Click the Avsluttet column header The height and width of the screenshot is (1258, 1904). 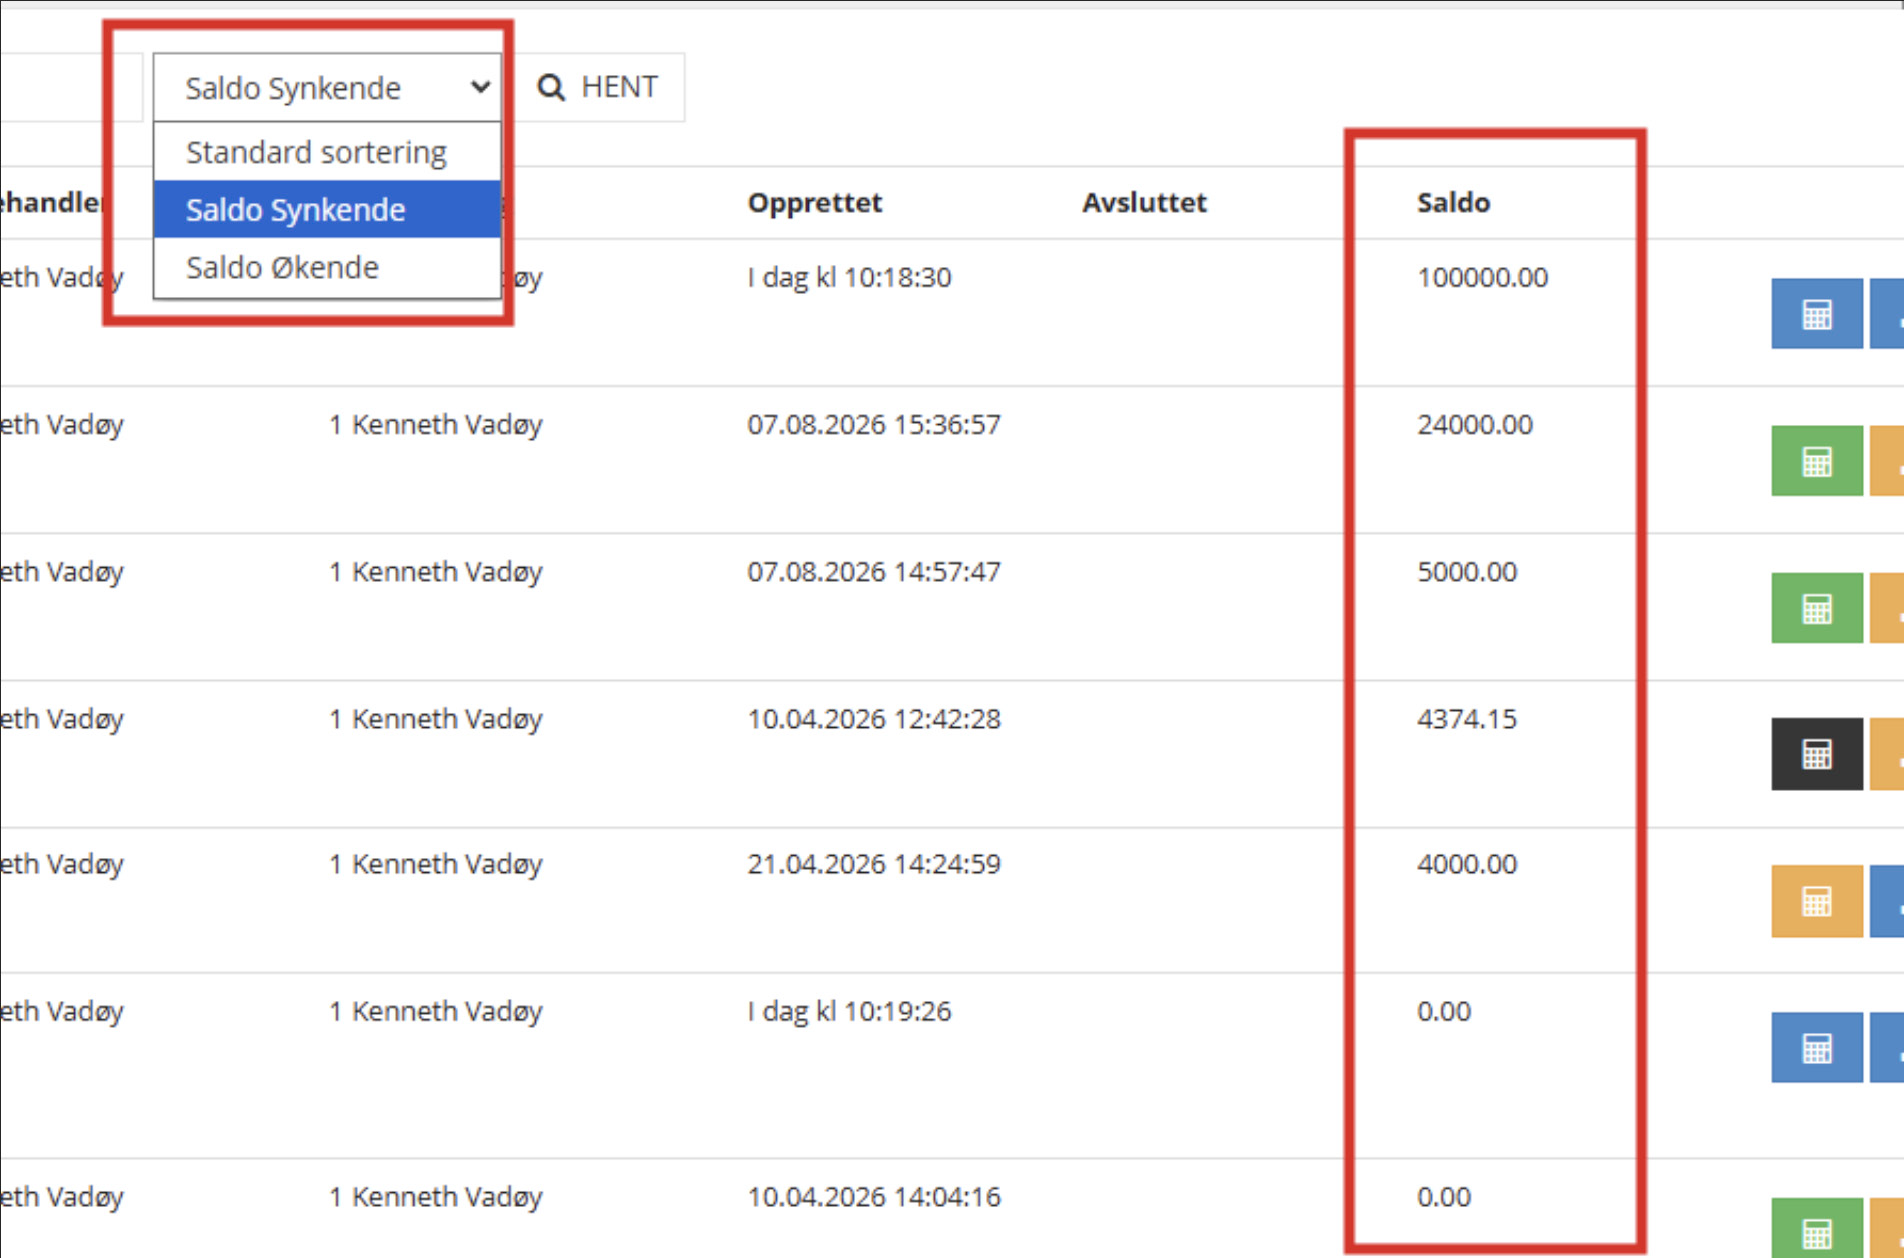click(1144, 203)
